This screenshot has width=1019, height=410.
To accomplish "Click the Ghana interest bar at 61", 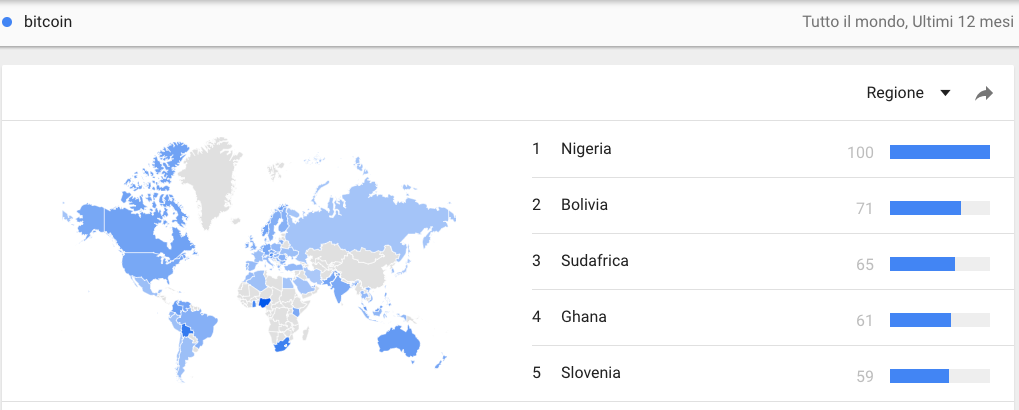I will coord(940,320).
